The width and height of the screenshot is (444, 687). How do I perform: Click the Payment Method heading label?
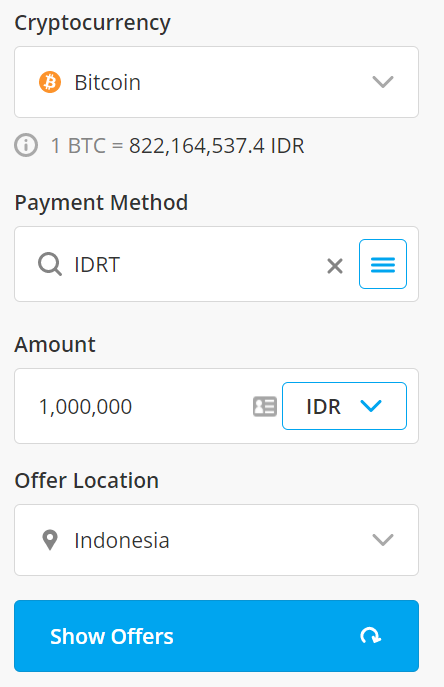(x=101, y=203)
